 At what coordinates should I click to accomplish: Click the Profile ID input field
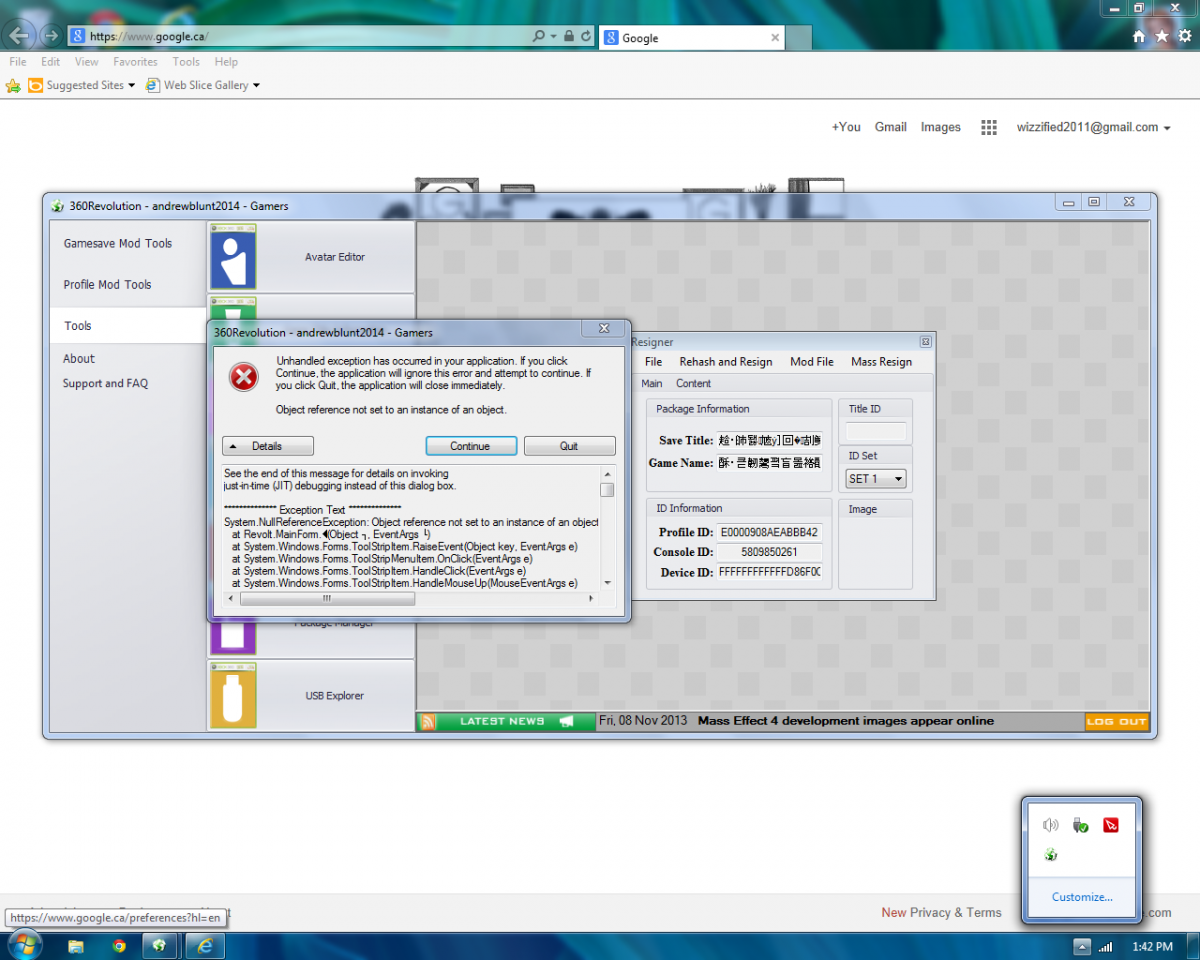pos(769,532)
